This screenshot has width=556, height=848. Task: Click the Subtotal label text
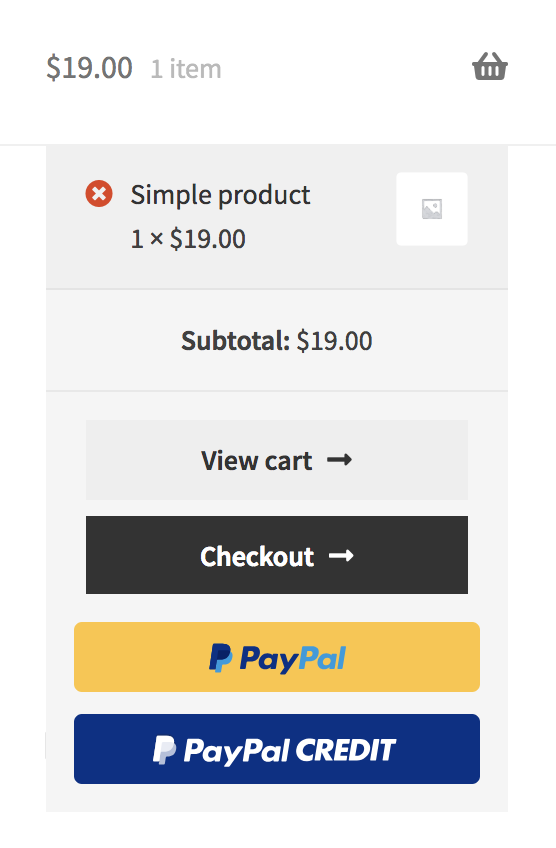click(x=235, y=341)
